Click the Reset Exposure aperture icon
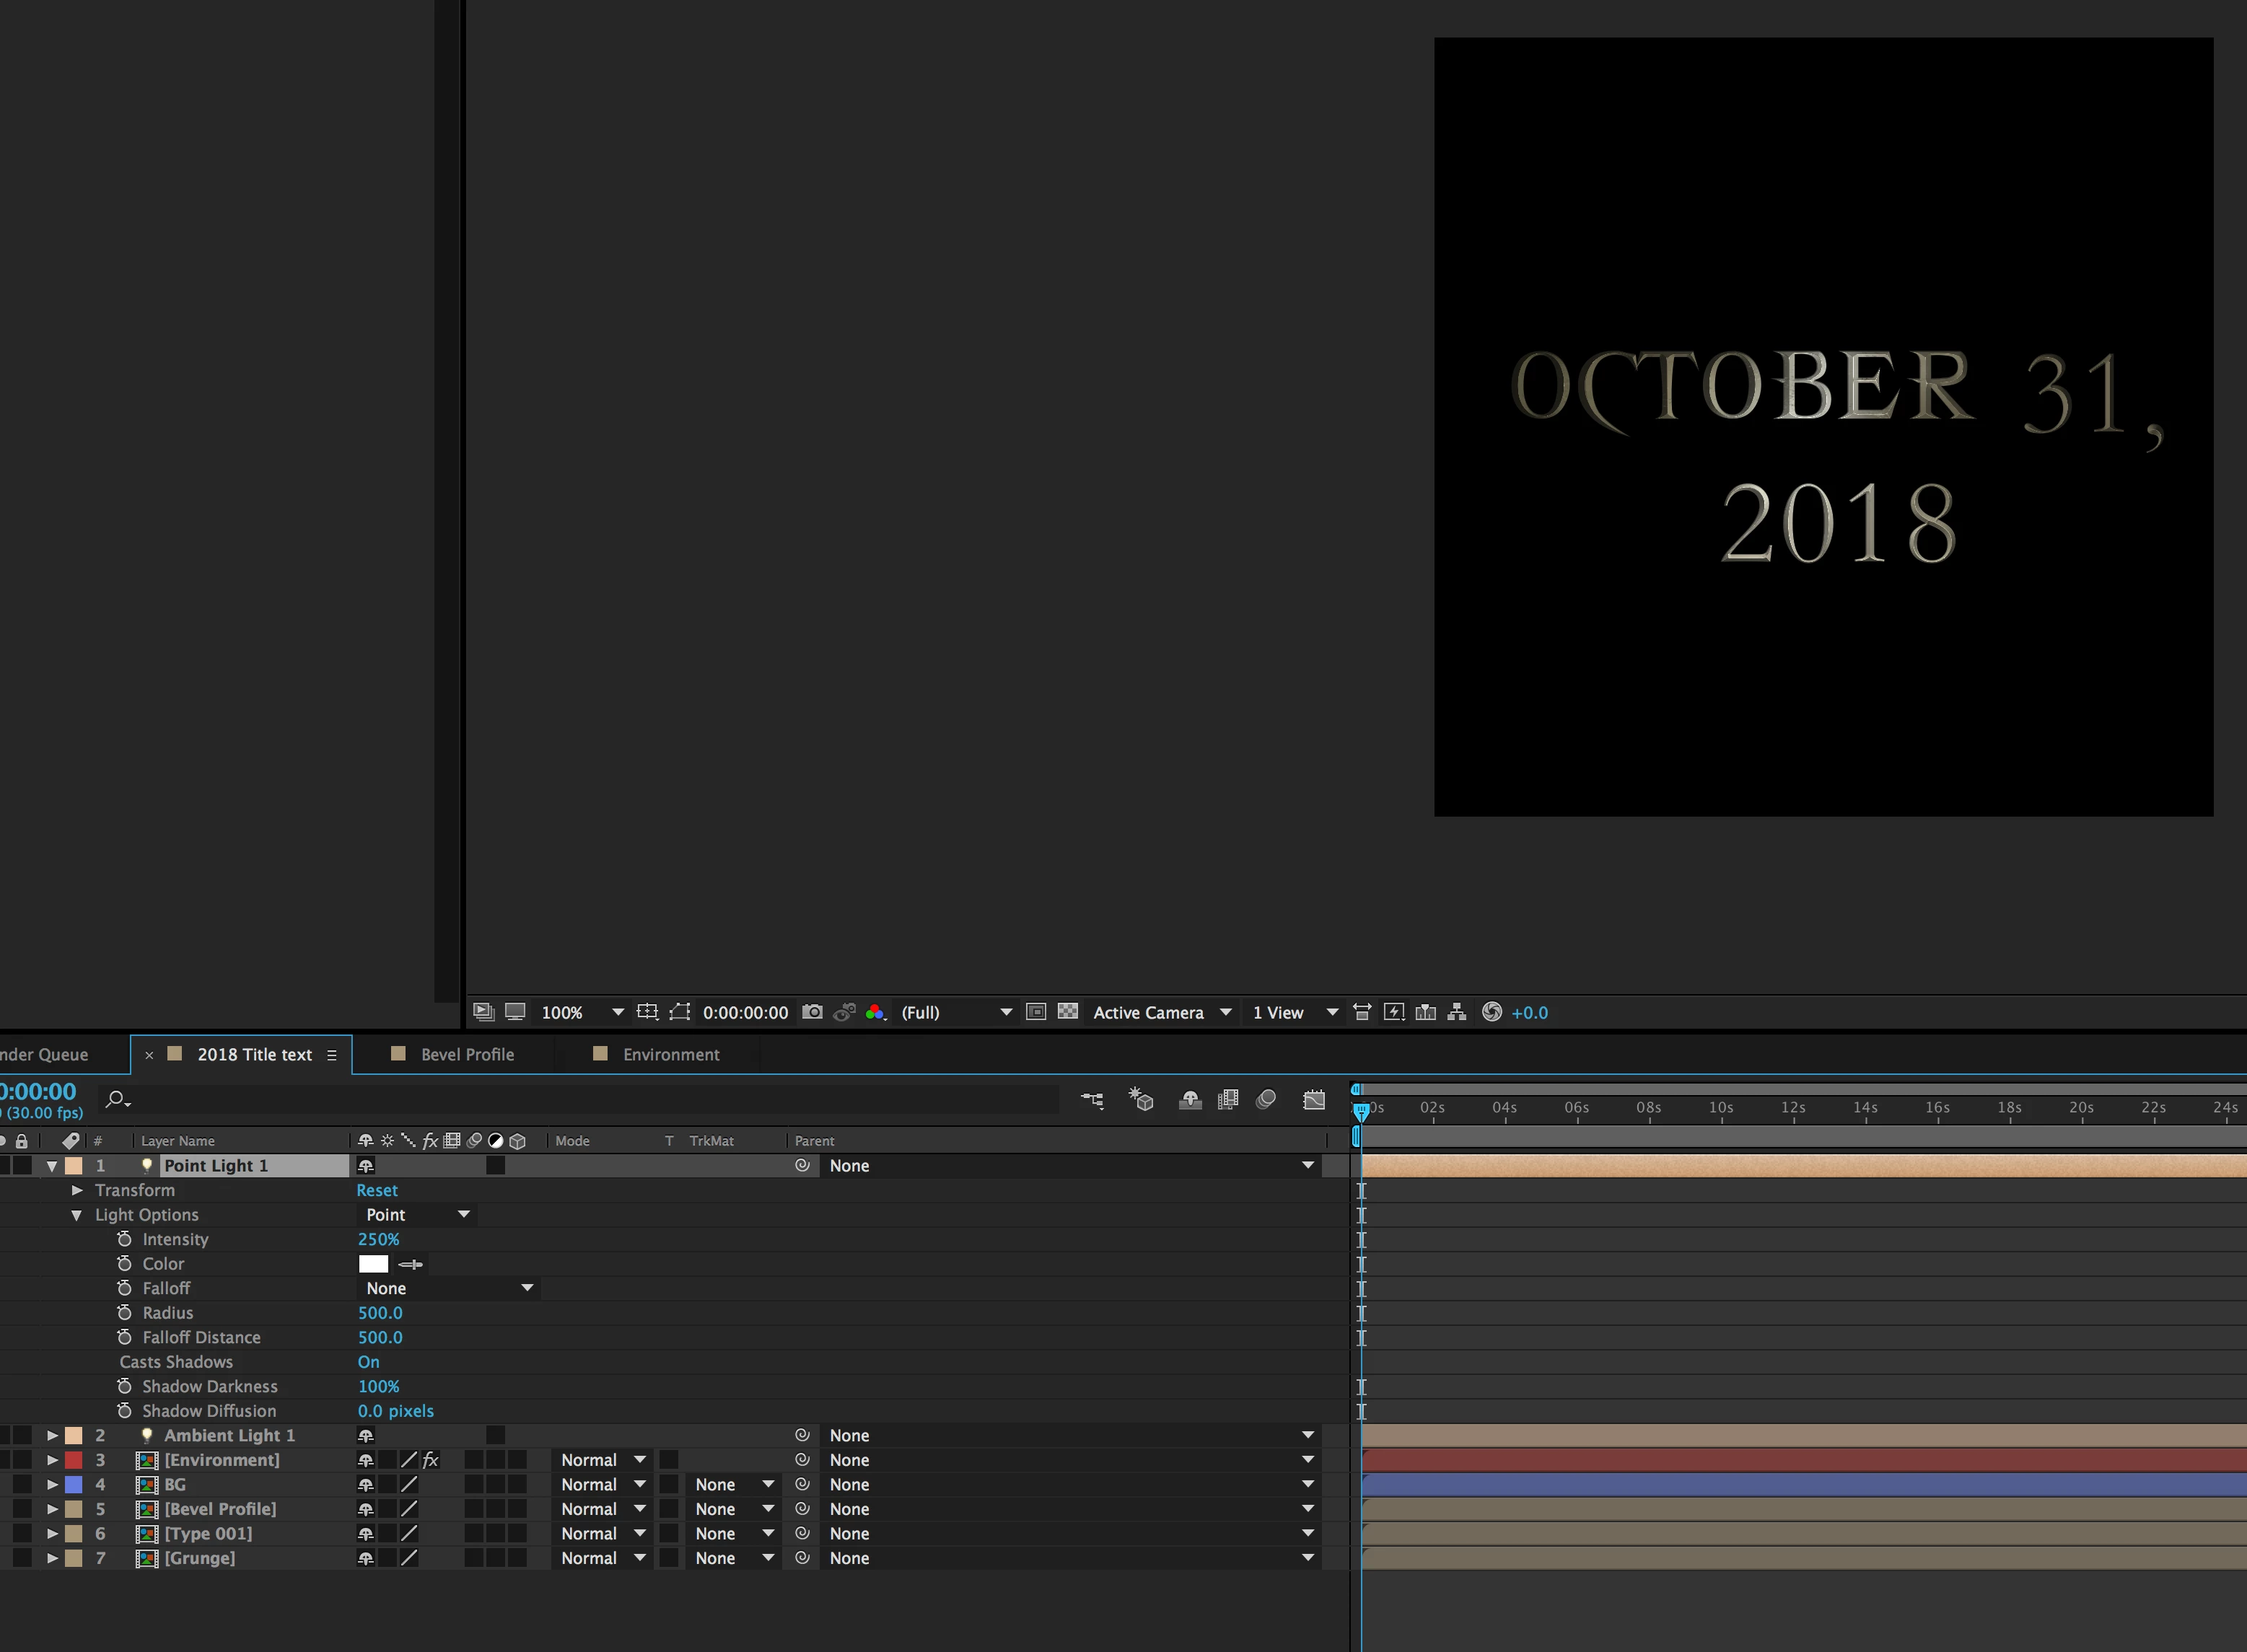Screen dimensions: 2247x1652 [1491, 1012]
